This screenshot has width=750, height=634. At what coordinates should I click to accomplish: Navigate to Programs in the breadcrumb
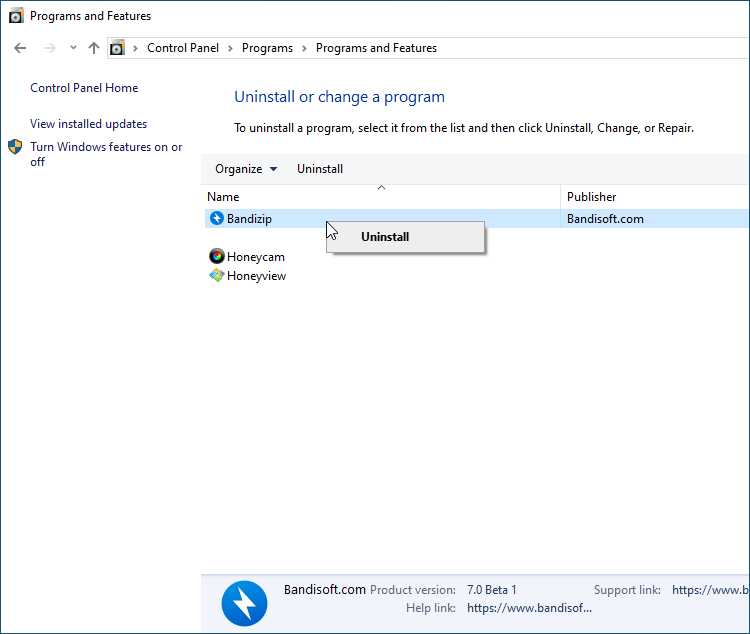[x=267, y=48]
